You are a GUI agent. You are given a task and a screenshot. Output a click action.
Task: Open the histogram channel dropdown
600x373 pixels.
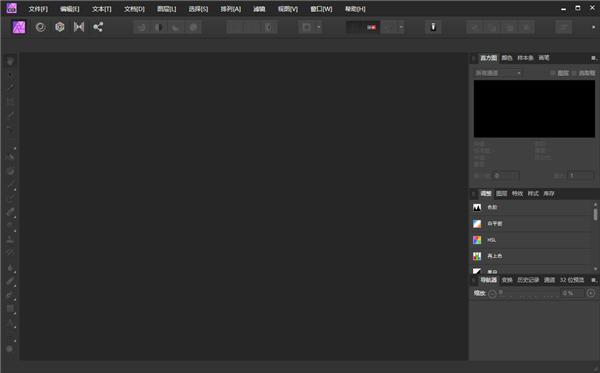pyautogui.click(x=498, y=73)
